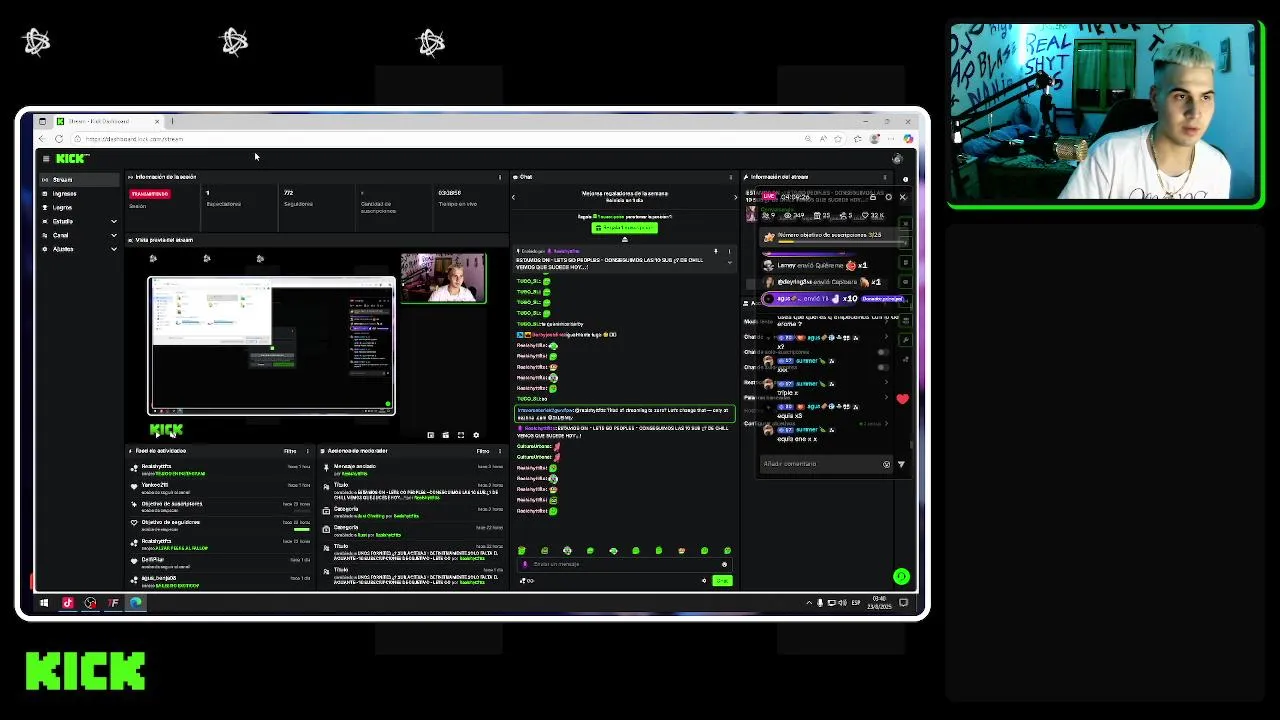Click the overlay comment filter funnel icon
Image resolution: width=1280 pixels, height=720 pixels.
901,464
